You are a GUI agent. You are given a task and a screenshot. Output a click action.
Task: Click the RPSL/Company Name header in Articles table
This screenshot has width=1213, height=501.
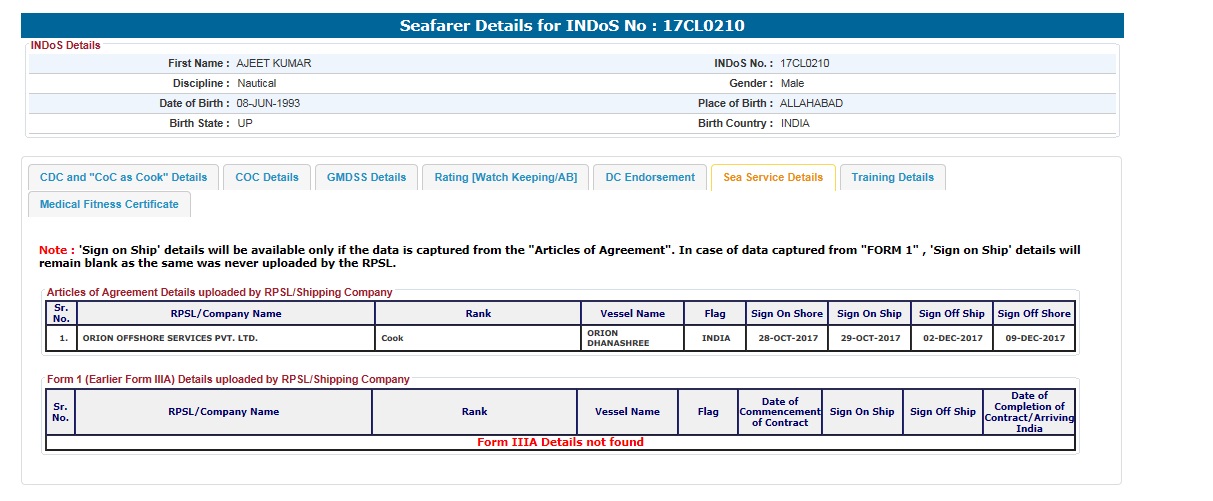pos(225,313)
